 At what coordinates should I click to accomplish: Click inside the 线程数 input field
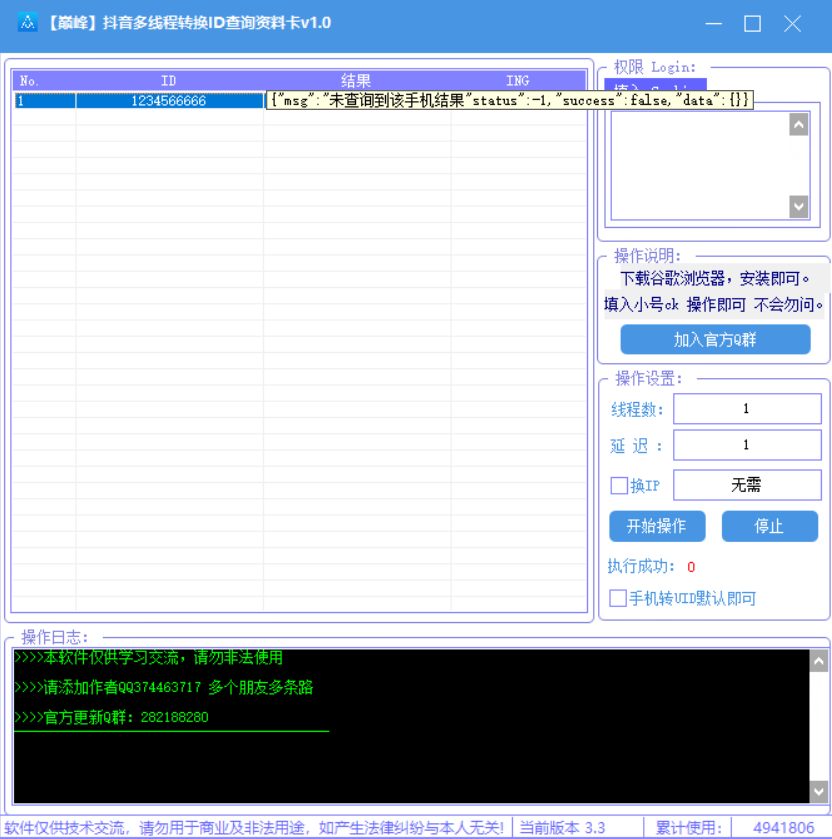(x=747, y=408)
